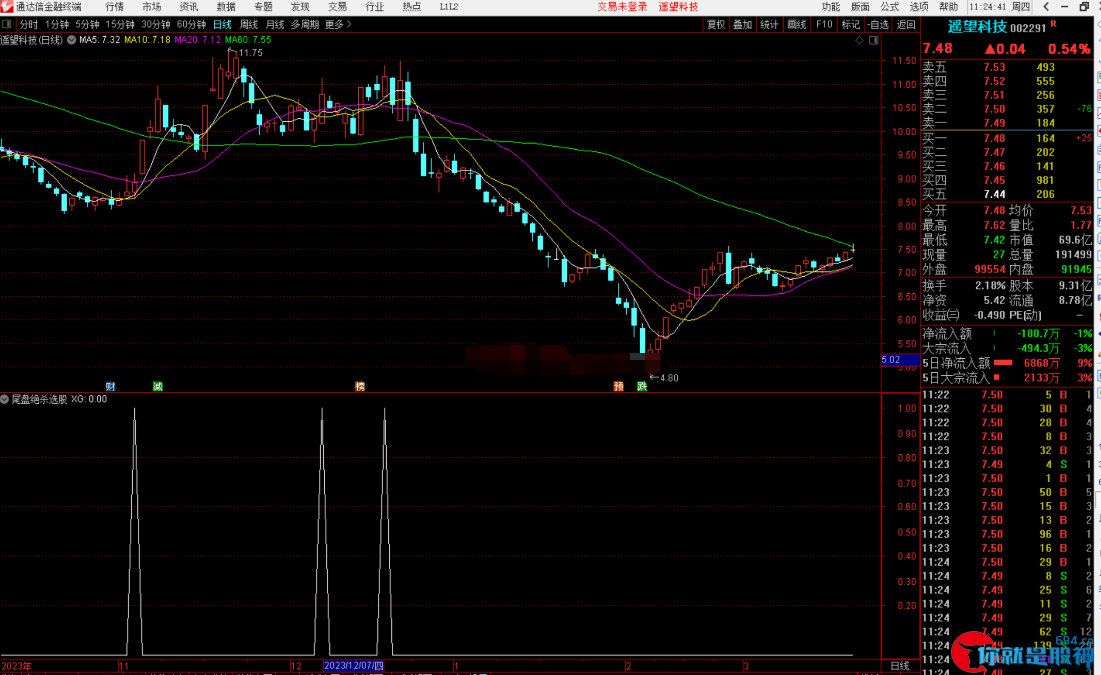Open the 资讯 menu

coord(189,6)
